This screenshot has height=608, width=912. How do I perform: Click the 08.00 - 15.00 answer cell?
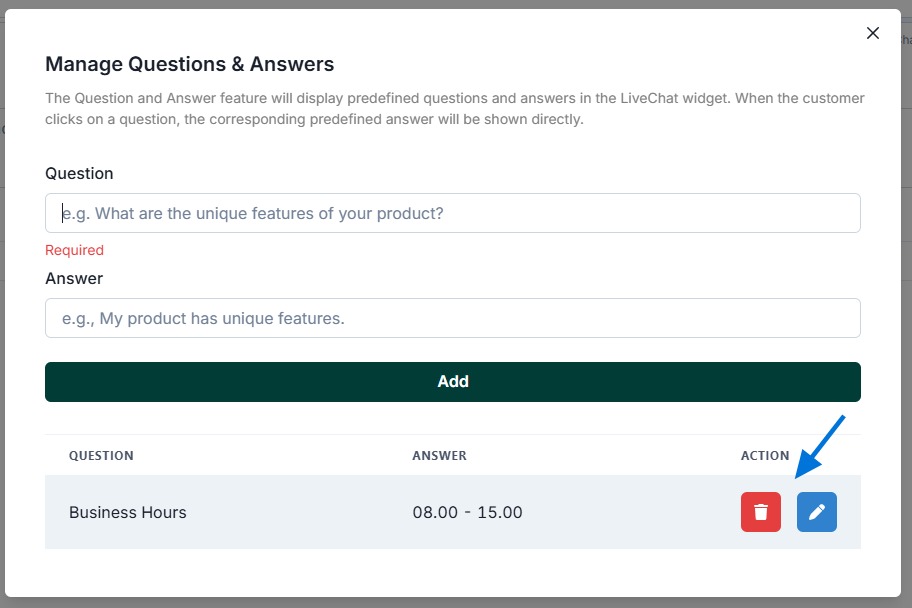click(x=467, y=512)
